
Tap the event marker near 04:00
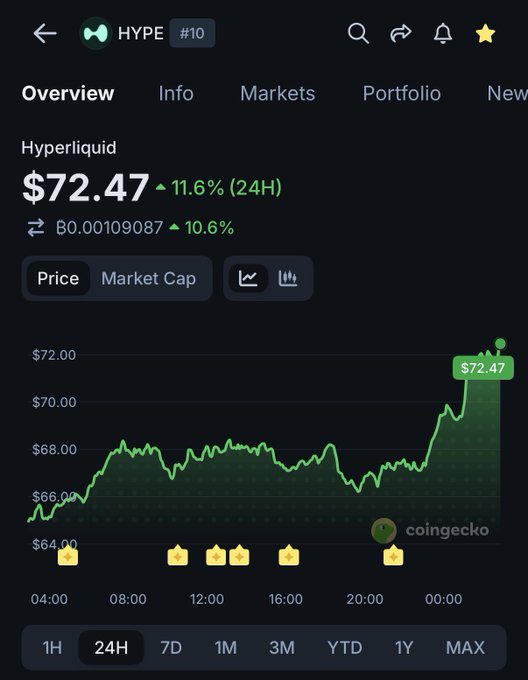point(68,556)
